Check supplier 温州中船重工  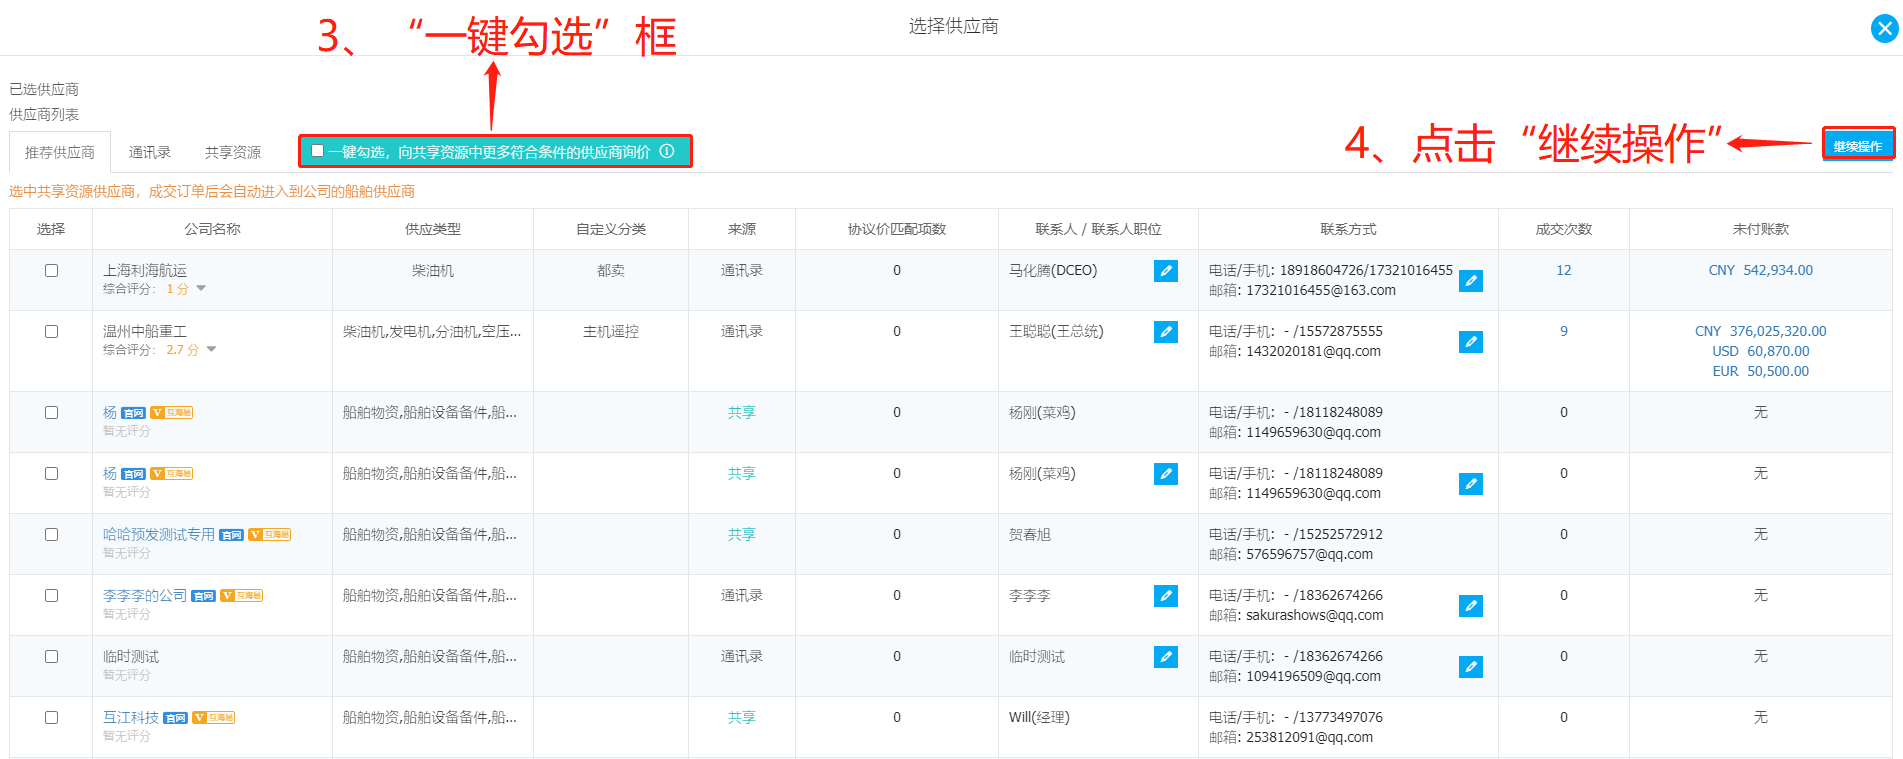click(x=51, y=332)
